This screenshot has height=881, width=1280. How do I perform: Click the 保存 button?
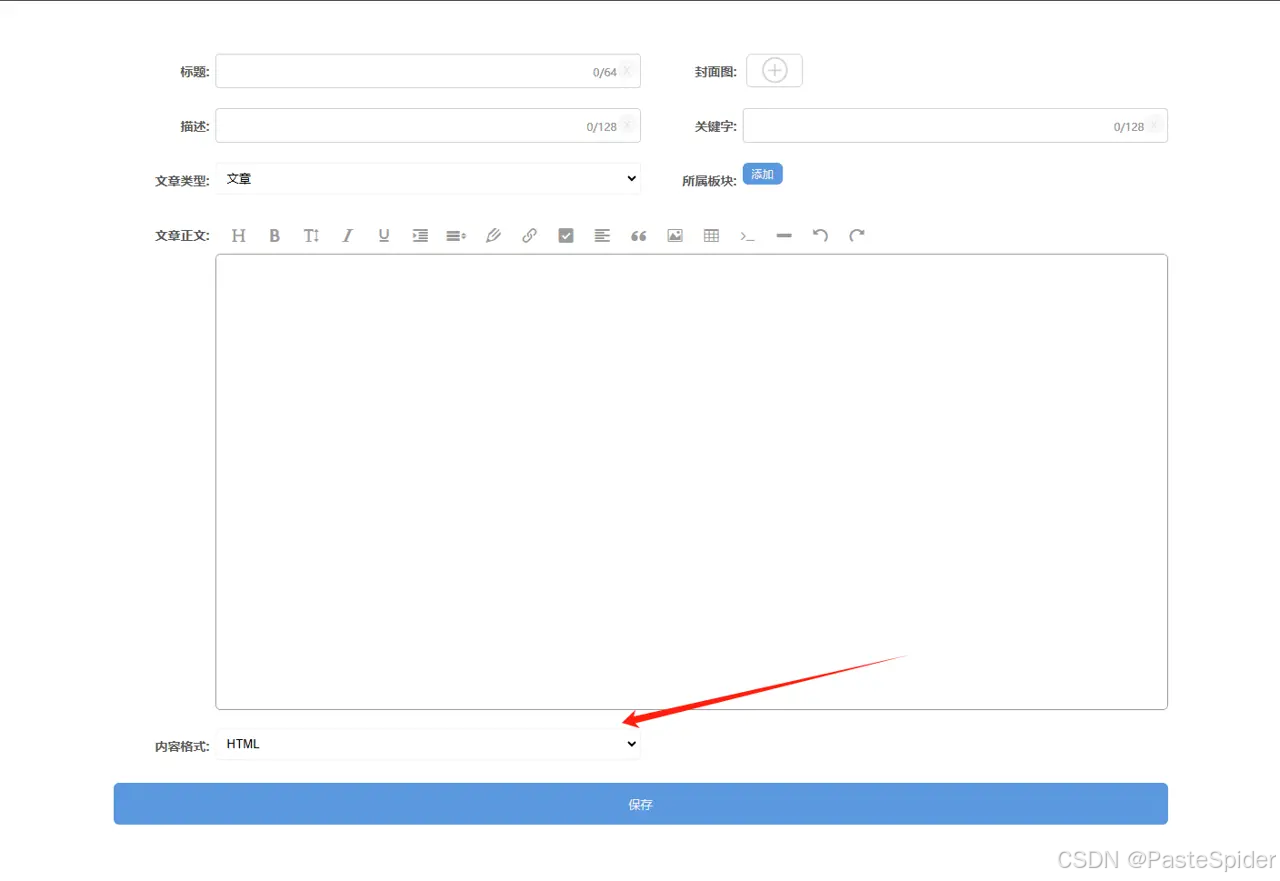pos(641,804)
